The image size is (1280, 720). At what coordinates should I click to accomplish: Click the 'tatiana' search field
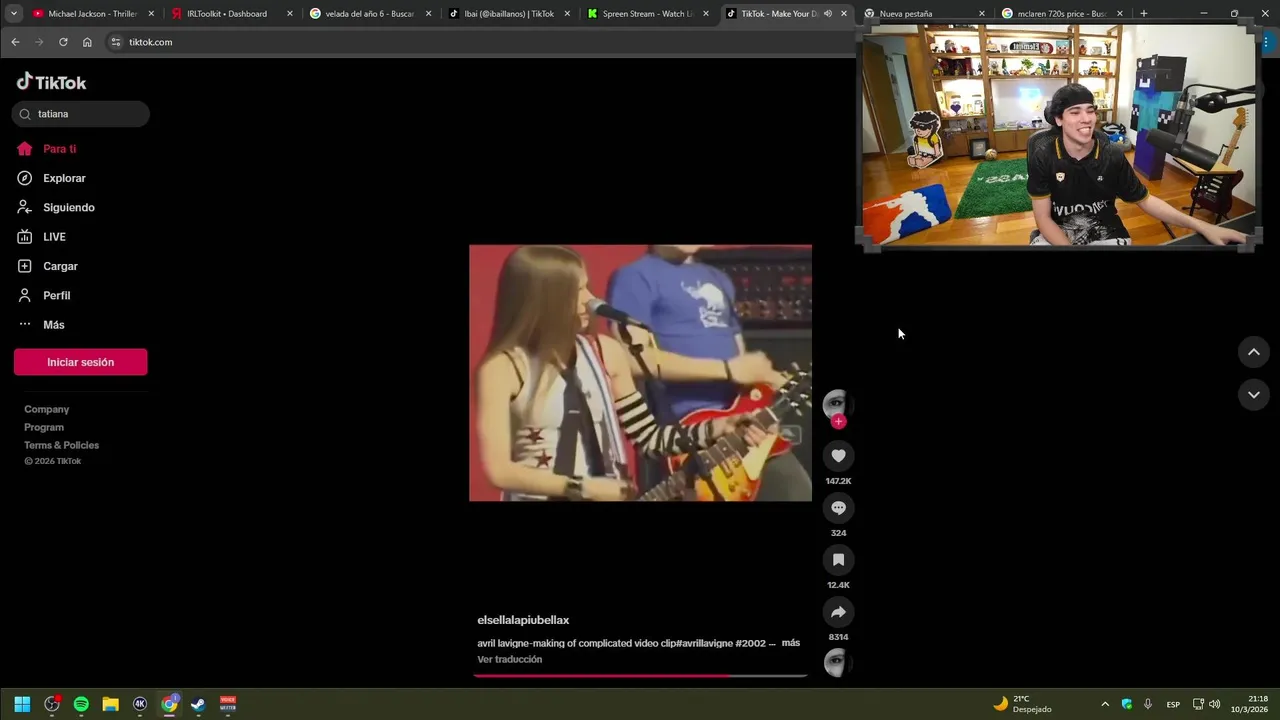pos(81,114)
